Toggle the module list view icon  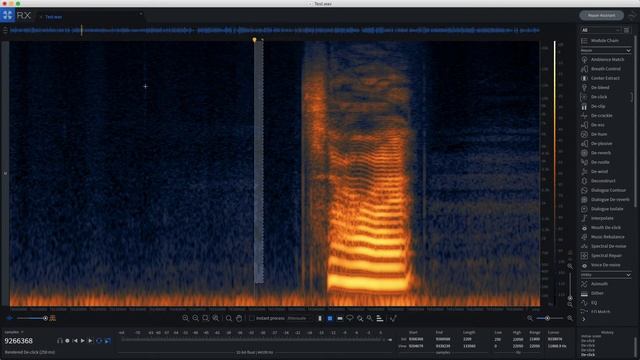(x=627, y=30)
